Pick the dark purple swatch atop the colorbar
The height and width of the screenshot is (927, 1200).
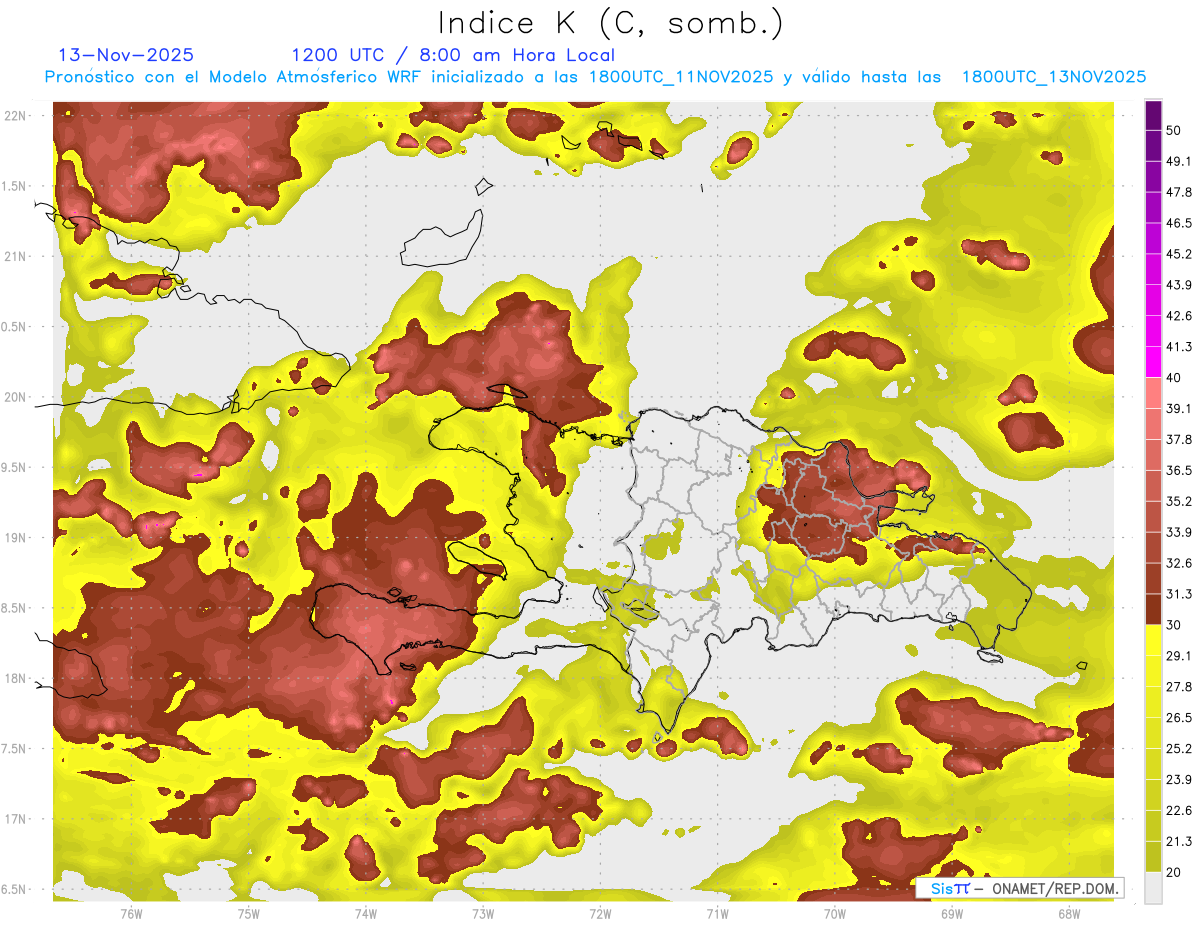point(1154,115)
